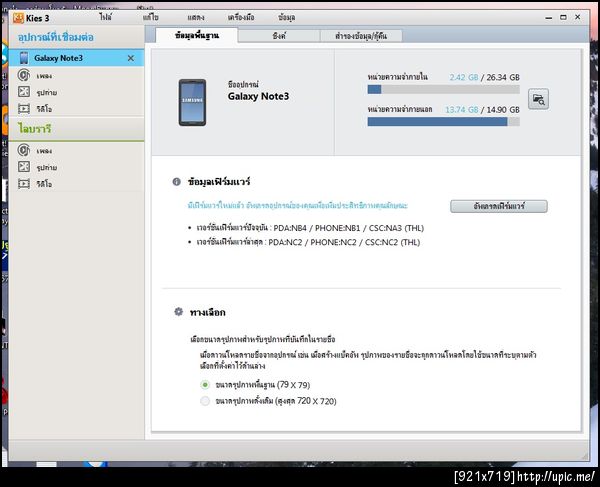Click the photo icon under connected device

[24, 92]
